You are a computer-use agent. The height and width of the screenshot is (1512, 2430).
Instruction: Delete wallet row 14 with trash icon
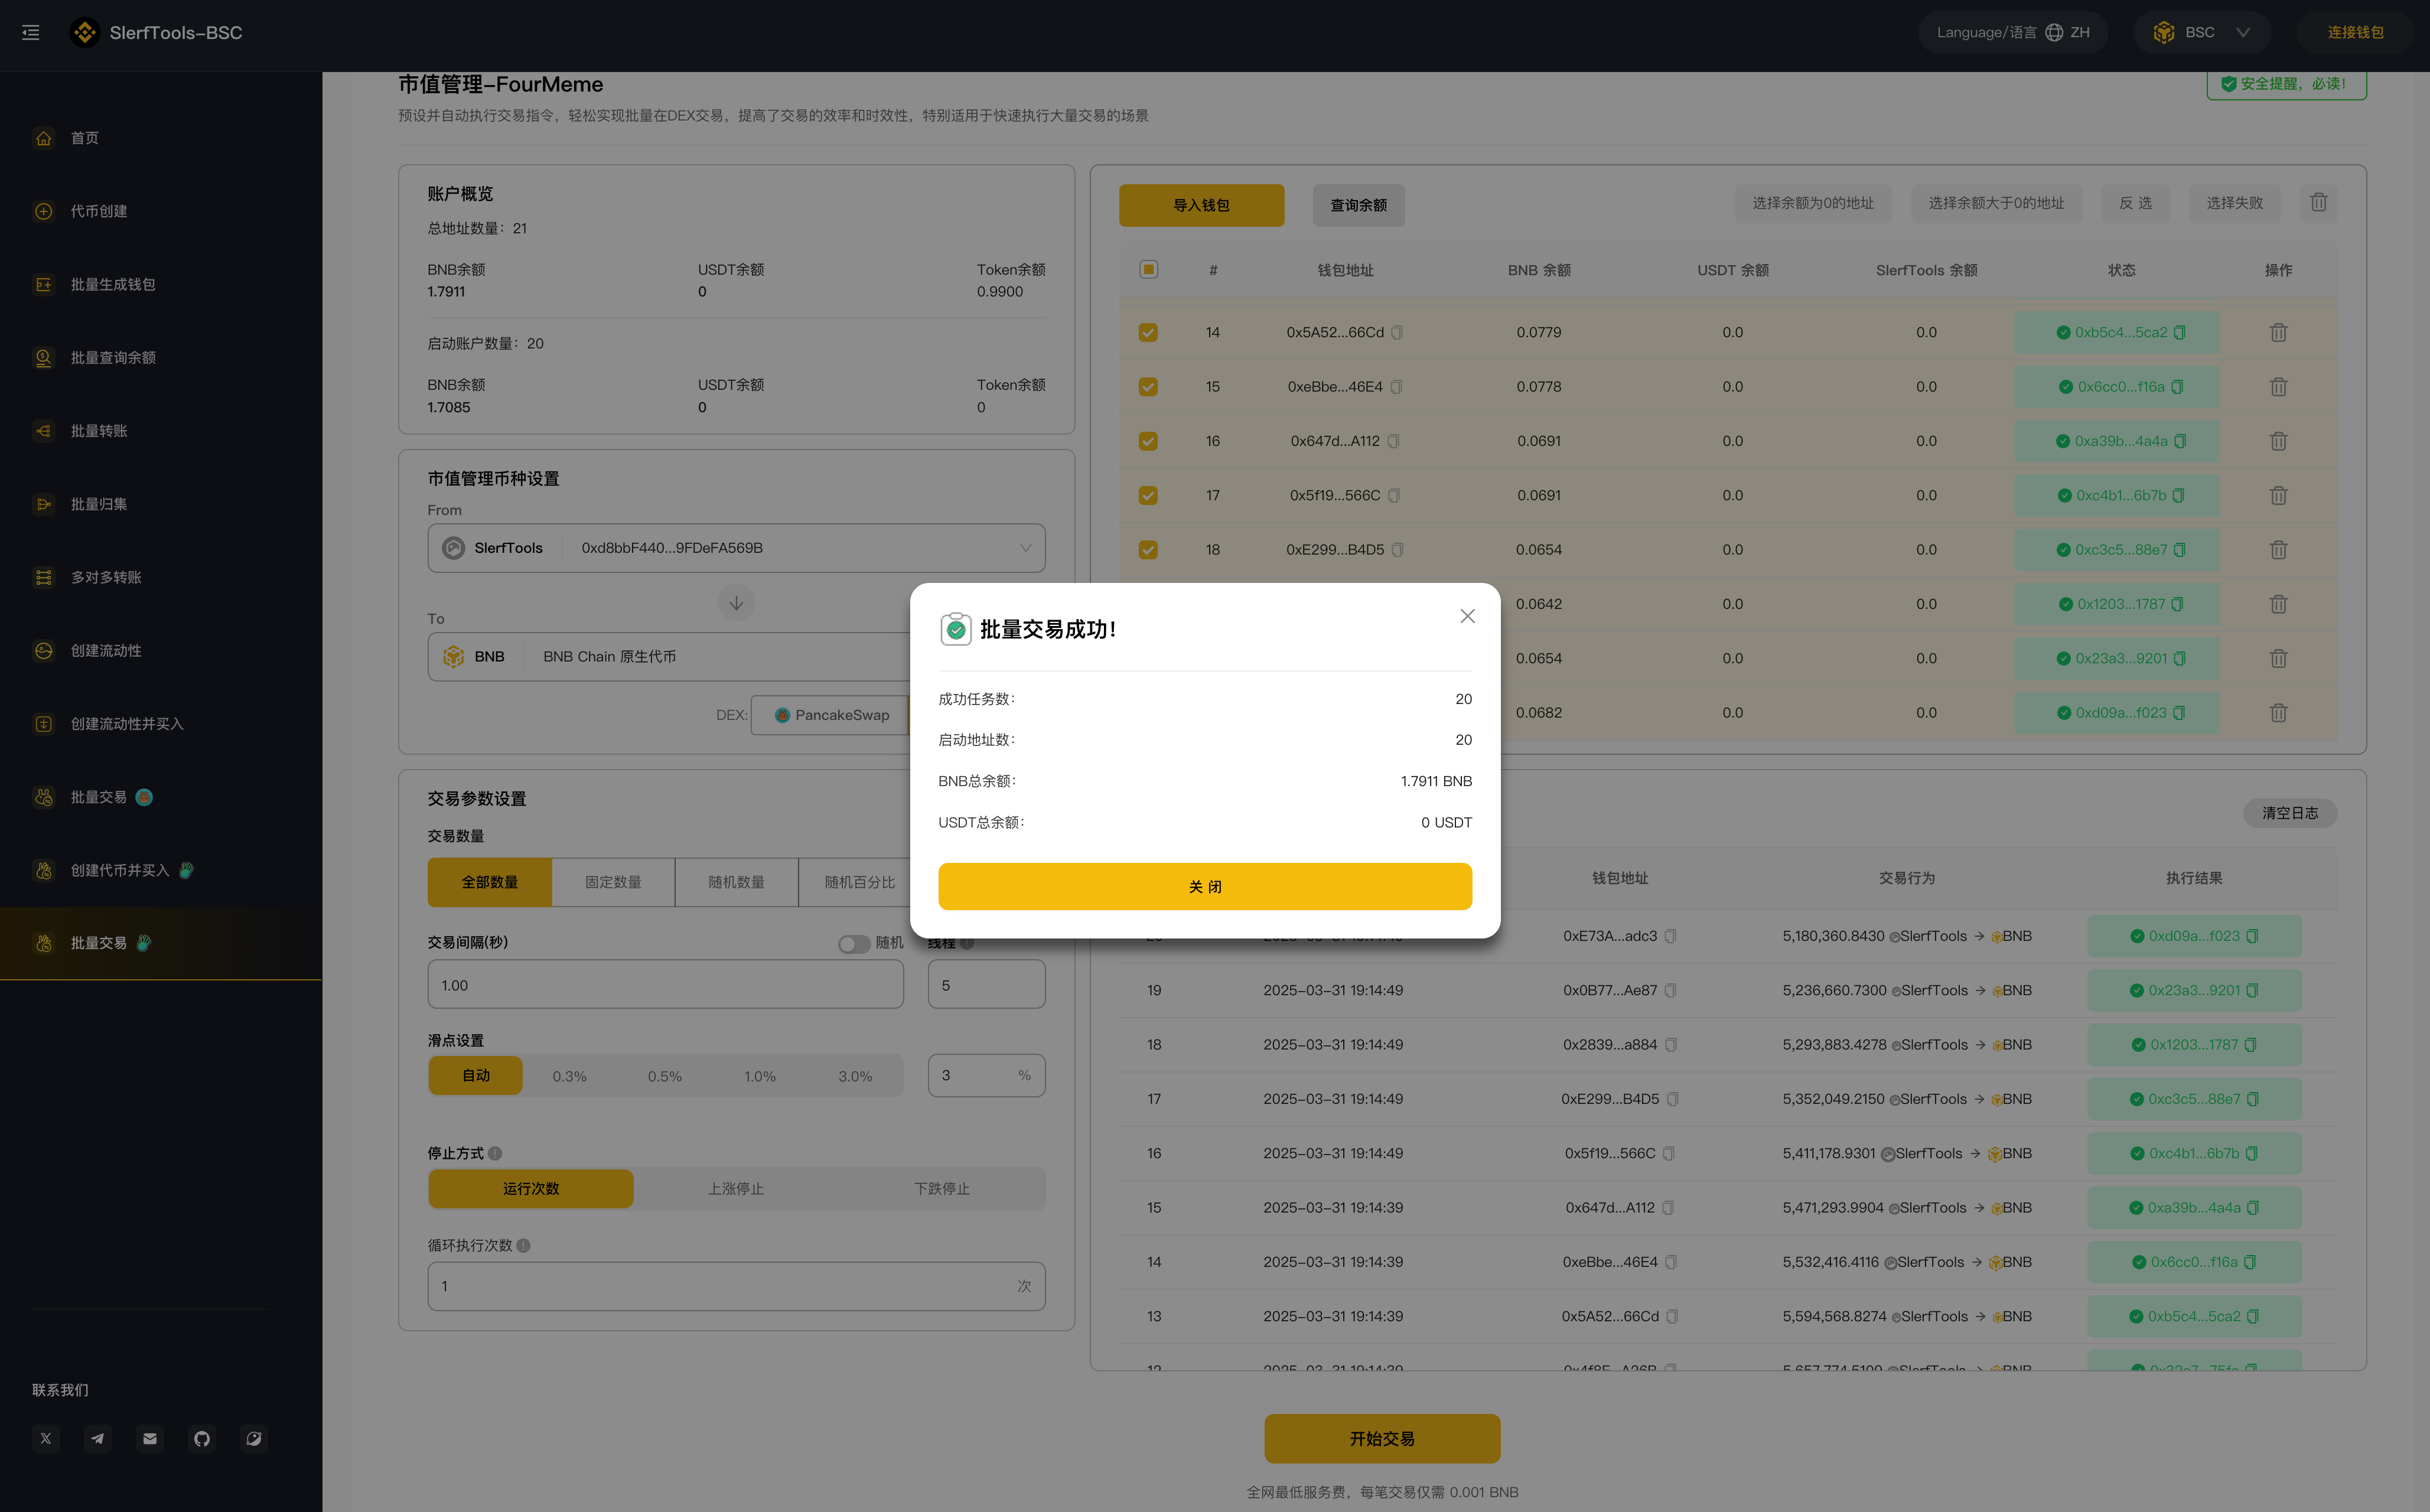(x=2278, y=332)
